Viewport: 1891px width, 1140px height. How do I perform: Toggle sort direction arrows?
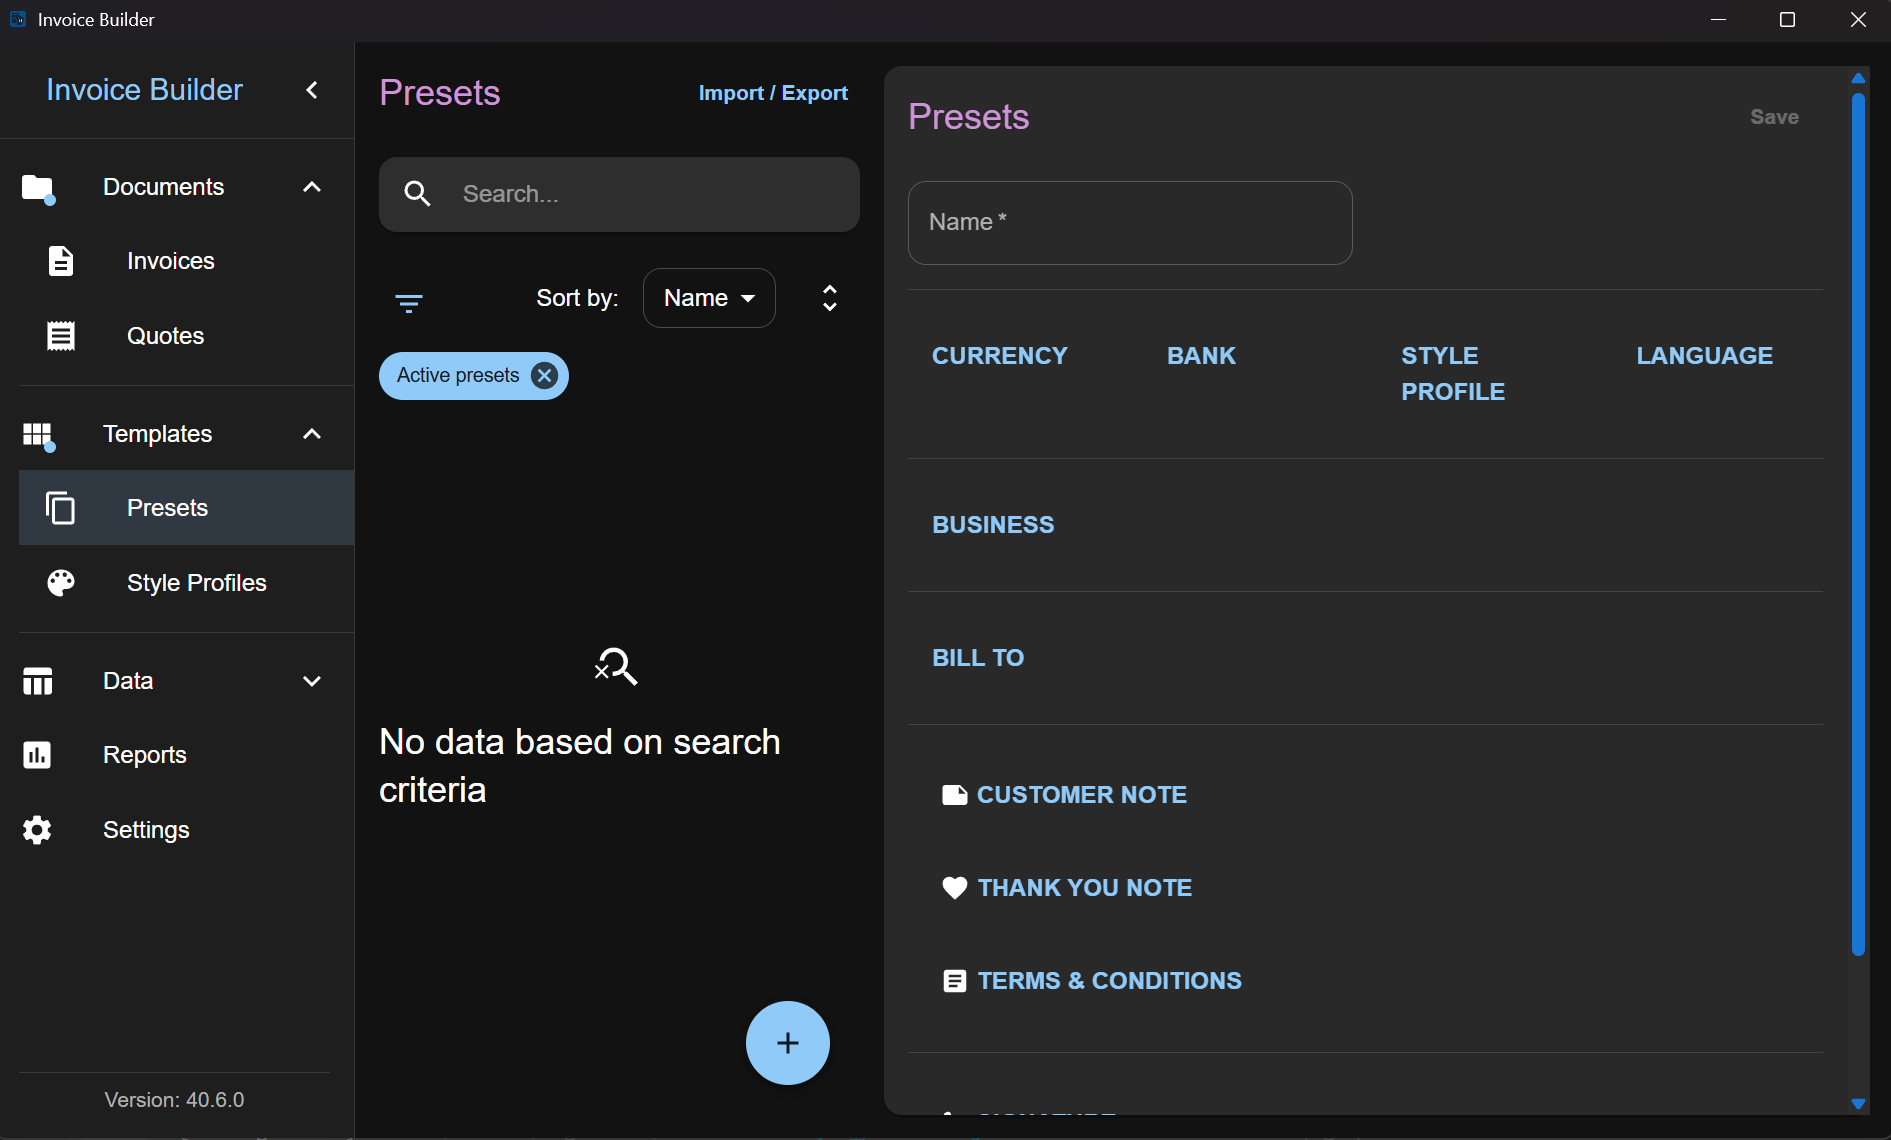[x=830, y=298]
